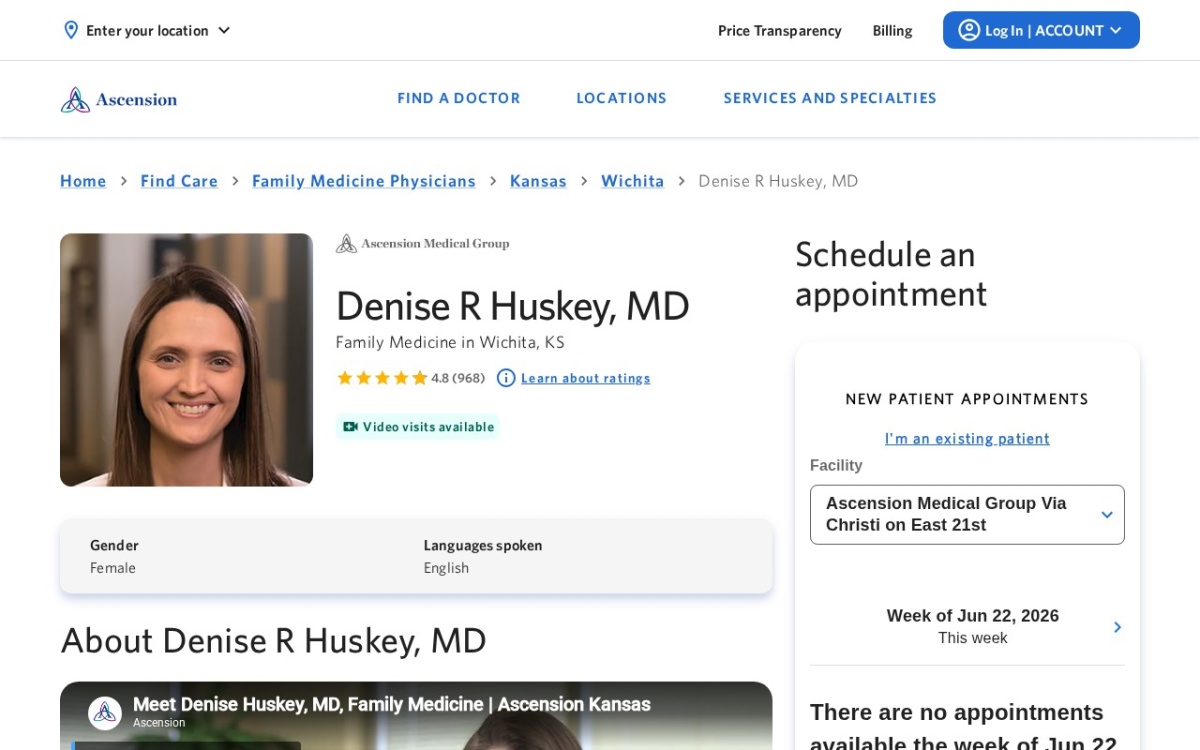The image size is (1200, 750).
Task: Expand the account menu chevron
Action: point(1115,30)
